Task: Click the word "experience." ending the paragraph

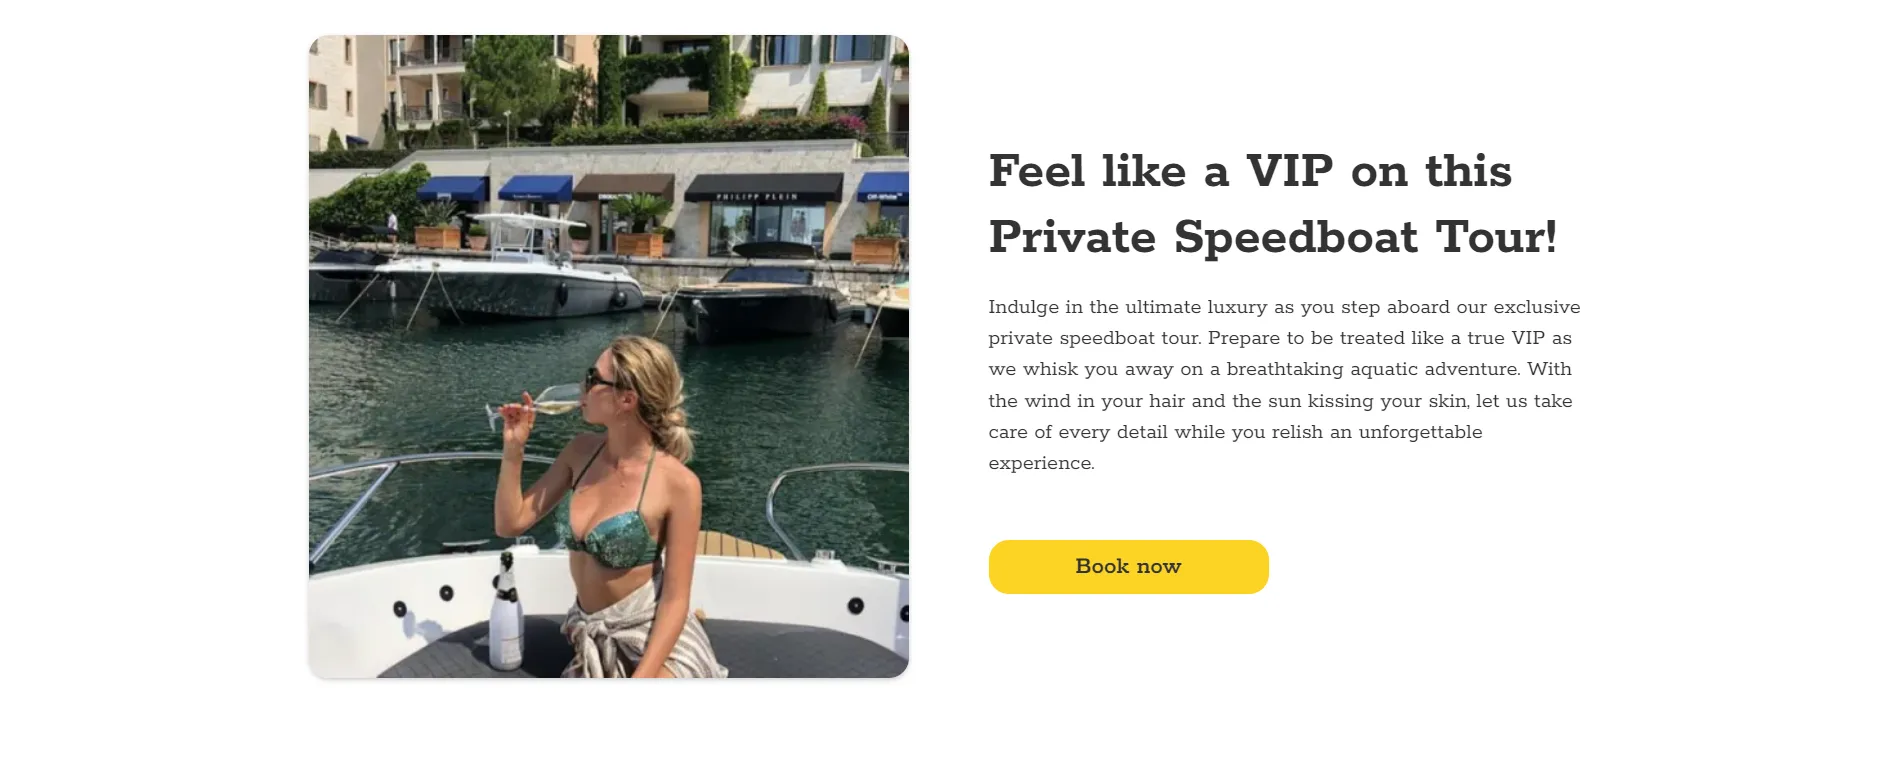Action: 1041,464
